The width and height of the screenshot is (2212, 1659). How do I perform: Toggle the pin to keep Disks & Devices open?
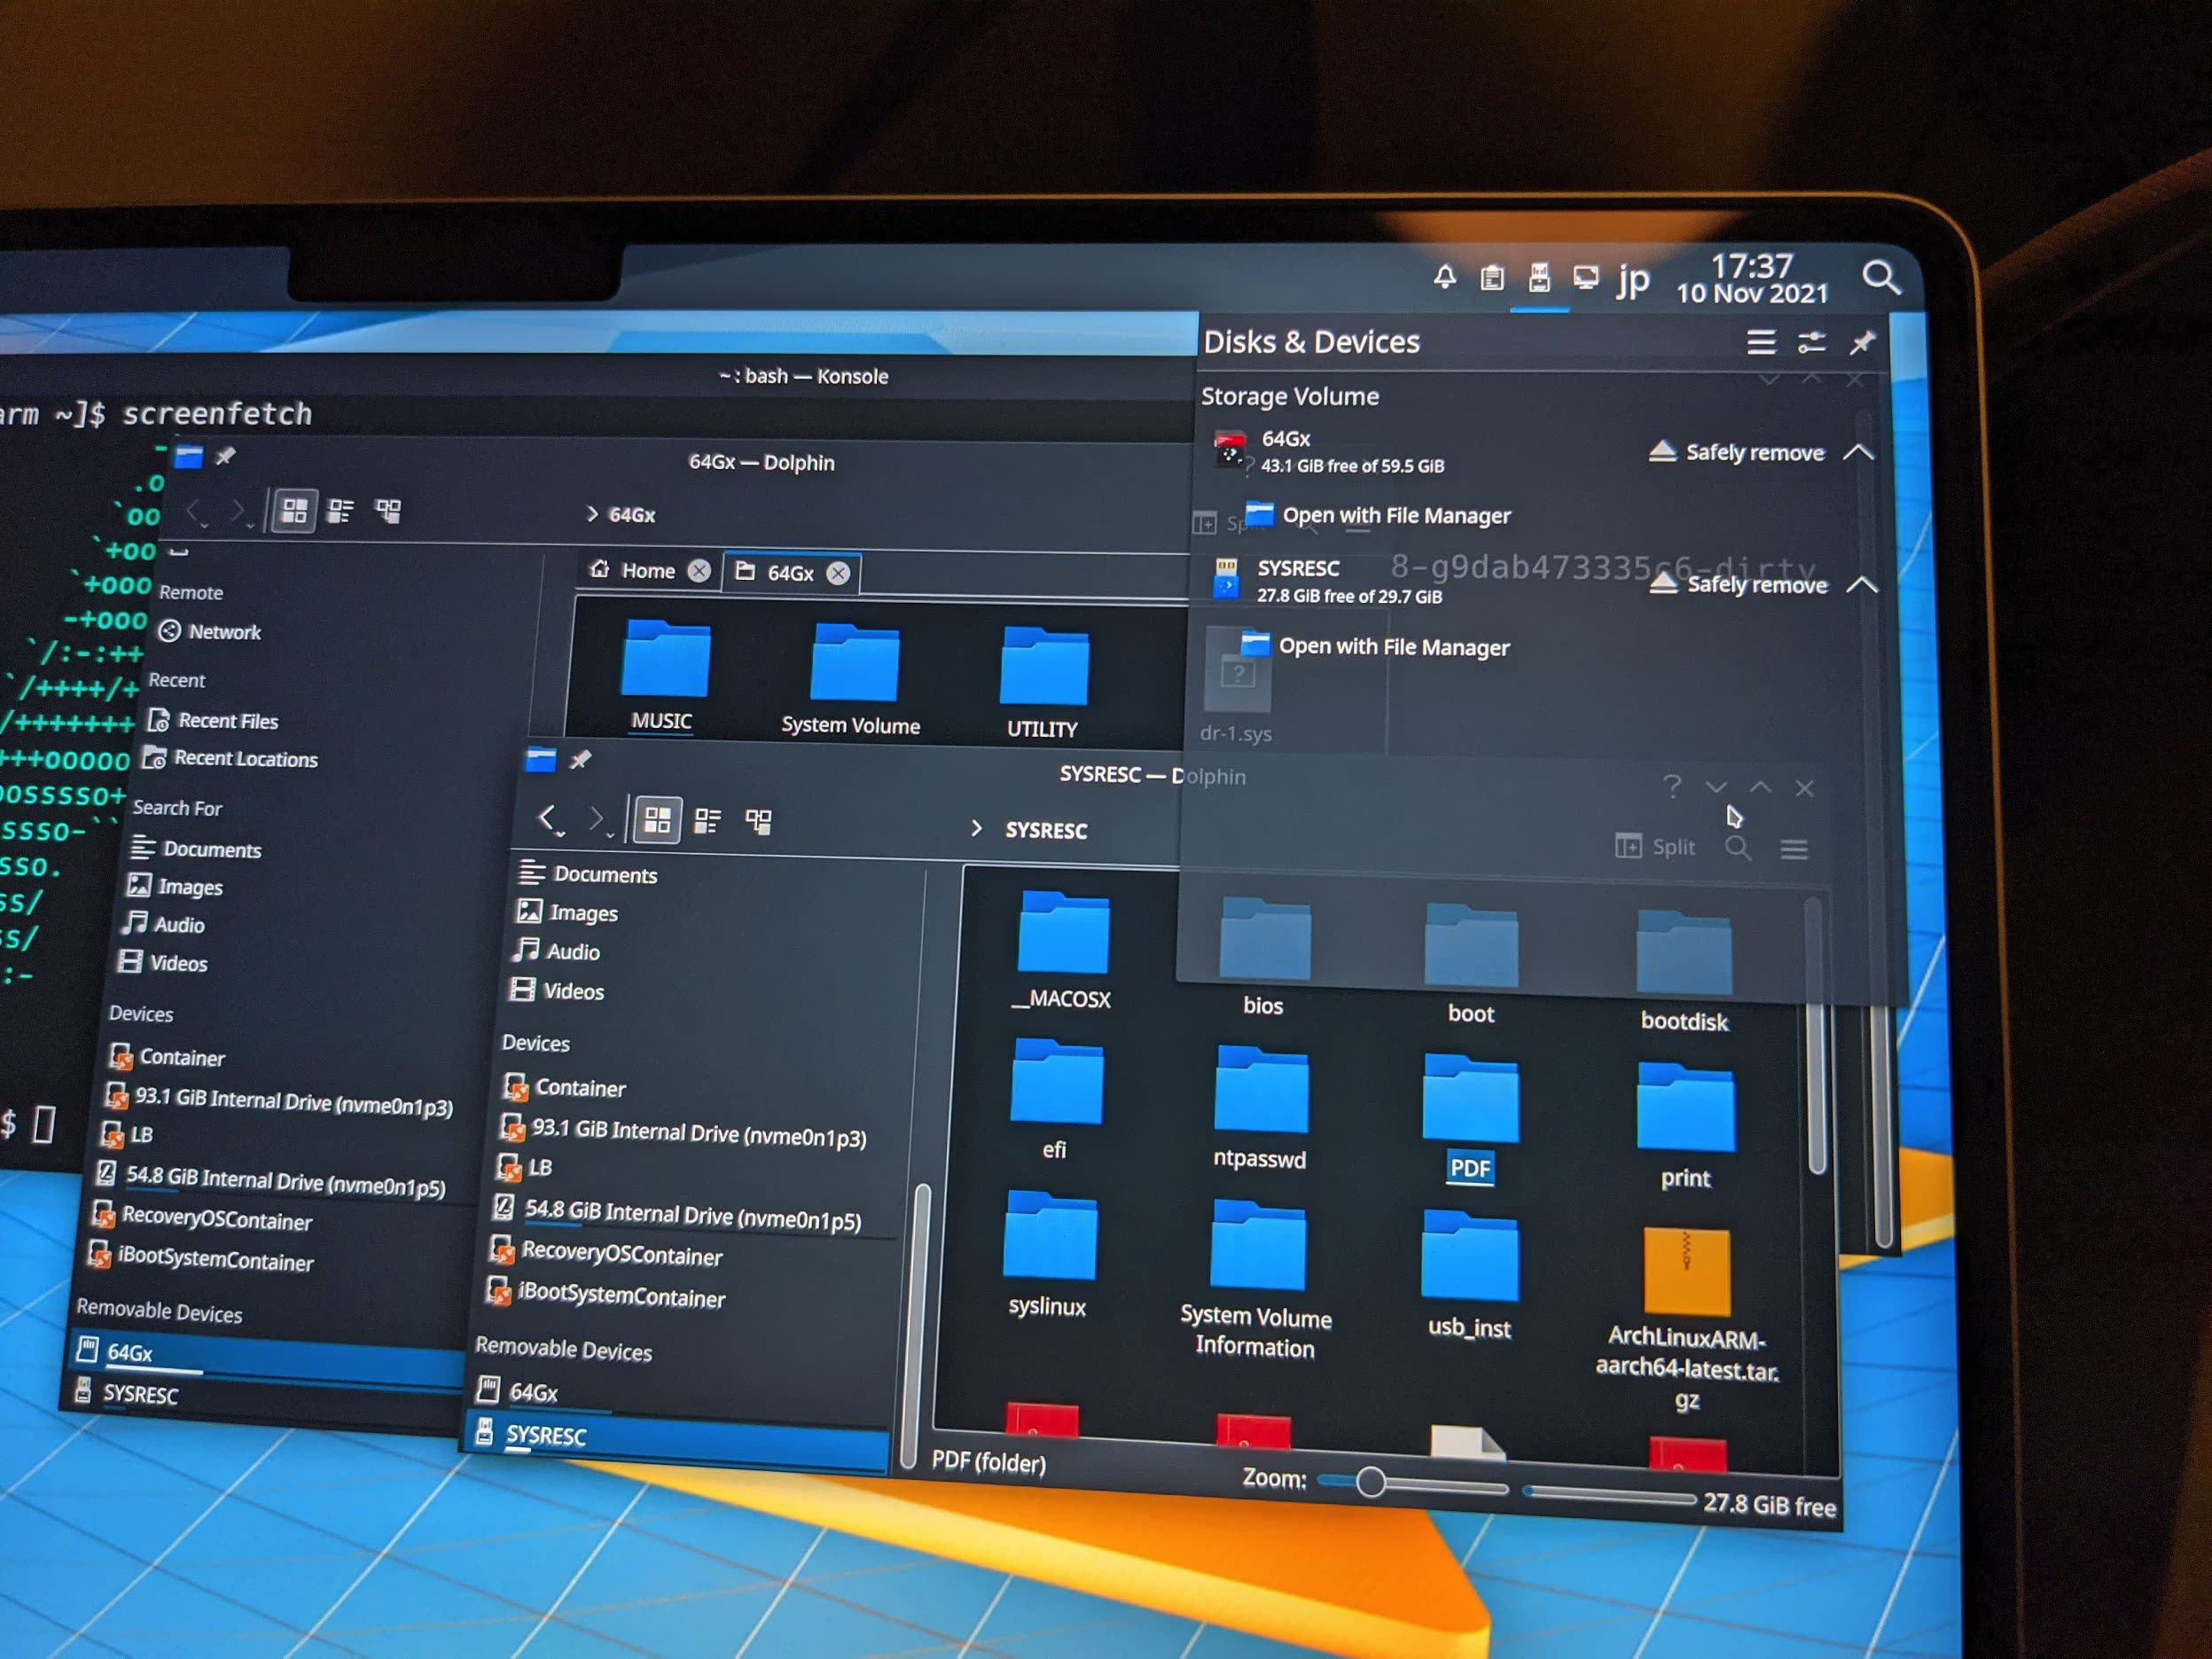click(1862, 343)
